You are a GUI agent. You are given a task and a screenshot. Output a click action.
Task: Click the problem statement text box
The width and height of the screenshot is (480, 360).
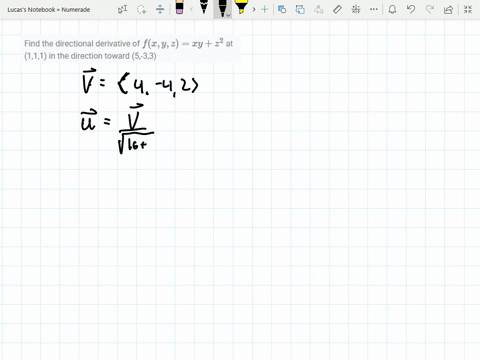coord(131,49)
